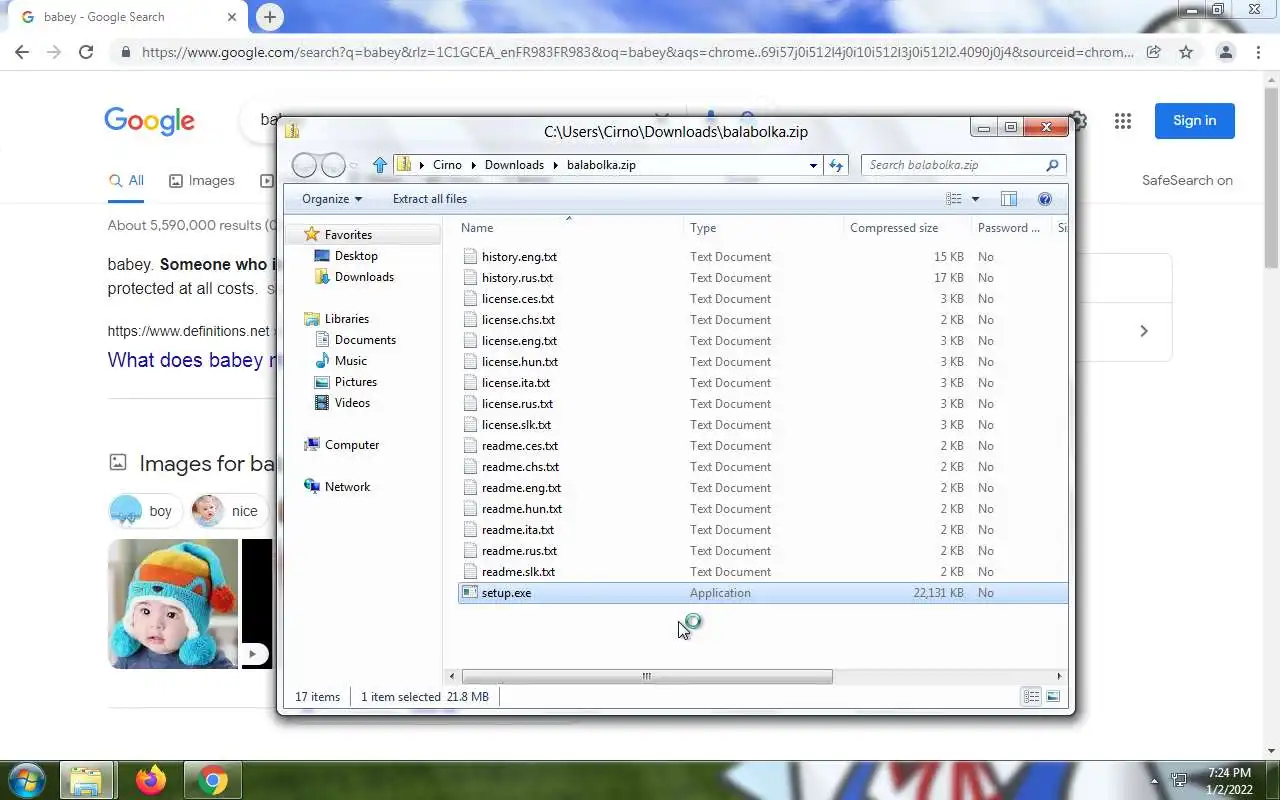Click the file list scroll right arrow
1280x800 pixels.
[x=1059, y=677]
